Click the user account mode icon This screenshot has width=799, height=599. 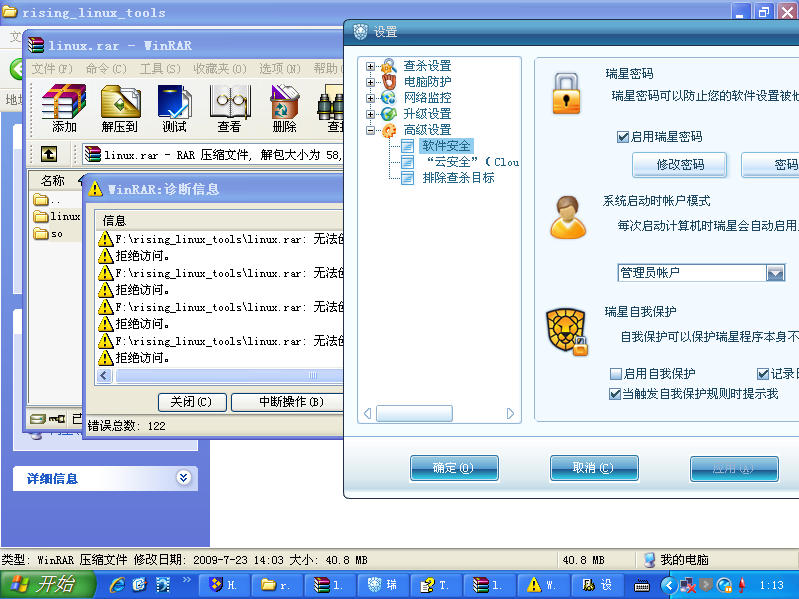568,217
